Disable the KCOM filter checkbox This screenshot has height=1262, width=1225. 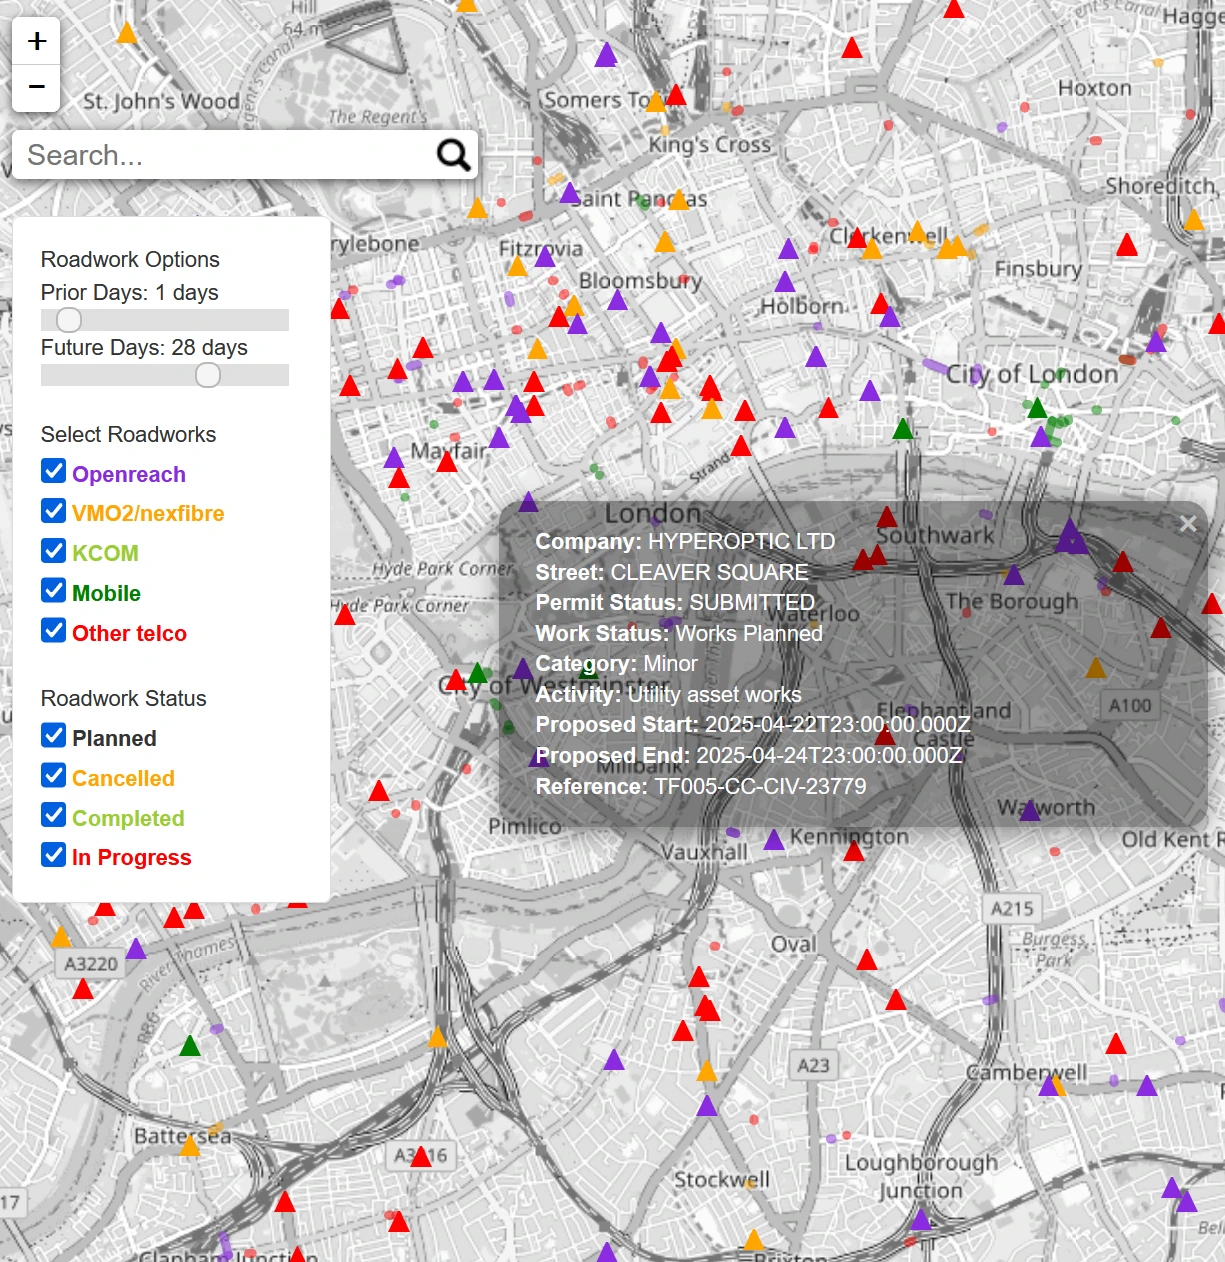pyautogui.click(x=53, y=550)
